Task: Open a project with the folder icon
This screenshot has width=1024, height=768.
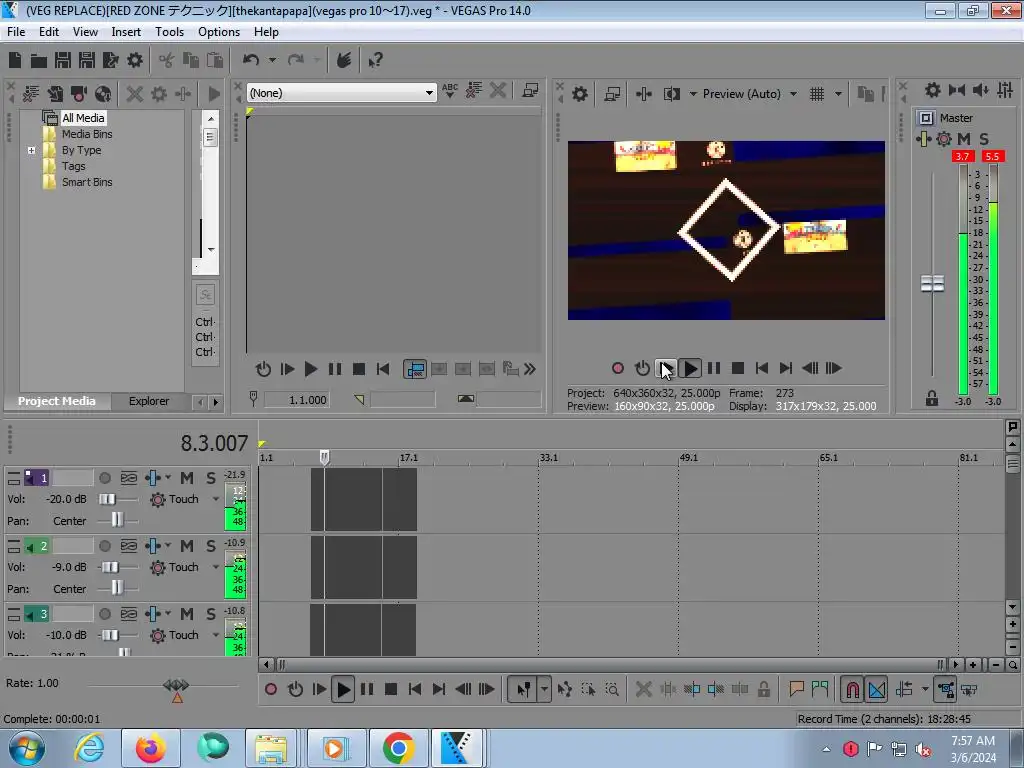Action: (39, 61)
